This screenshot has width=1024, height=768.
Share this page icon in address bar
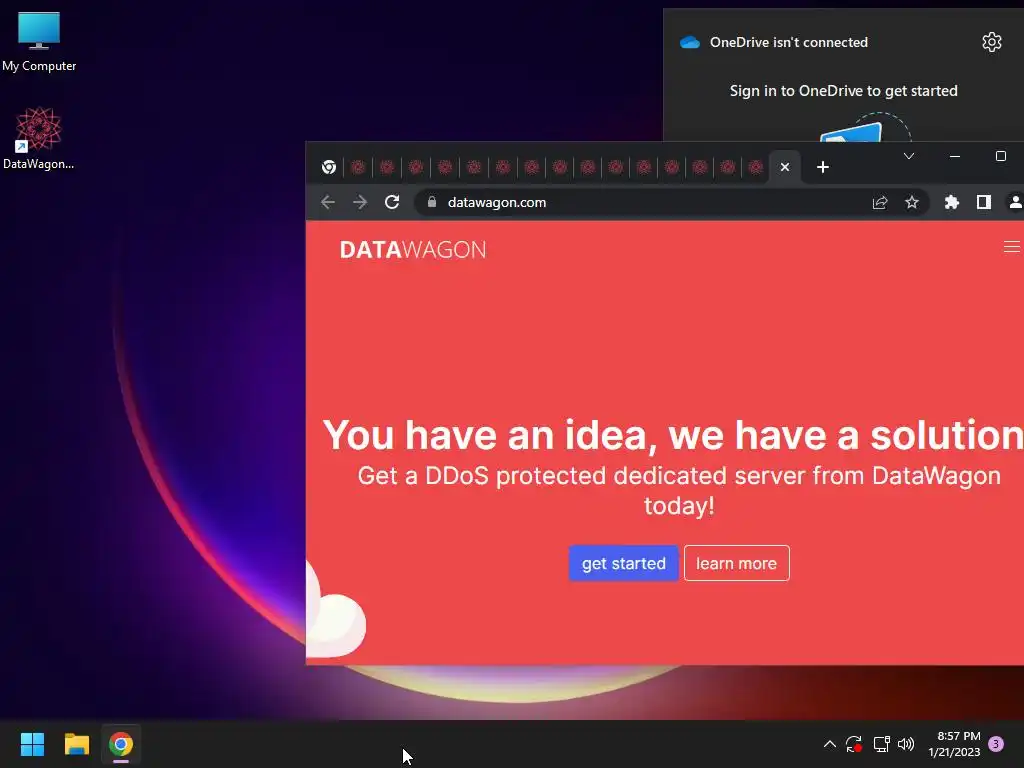tap(880, 202)
